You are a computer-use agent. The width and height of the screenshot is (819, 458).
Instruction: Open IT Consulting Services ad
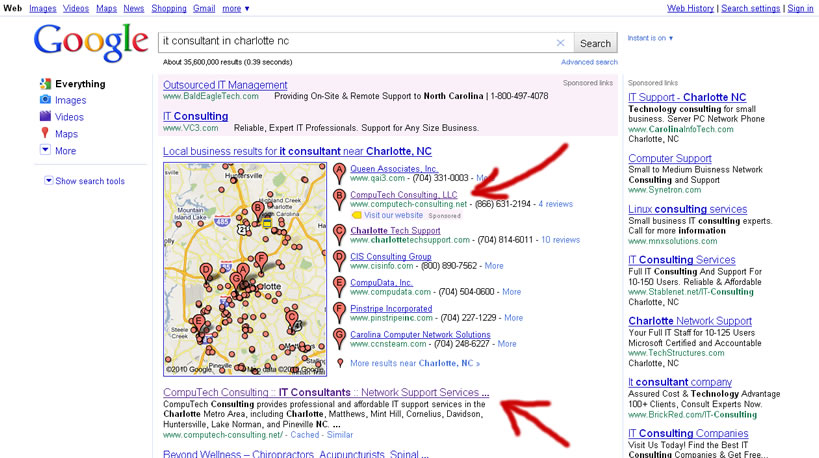pyautogui.click(x=682, y=260)
